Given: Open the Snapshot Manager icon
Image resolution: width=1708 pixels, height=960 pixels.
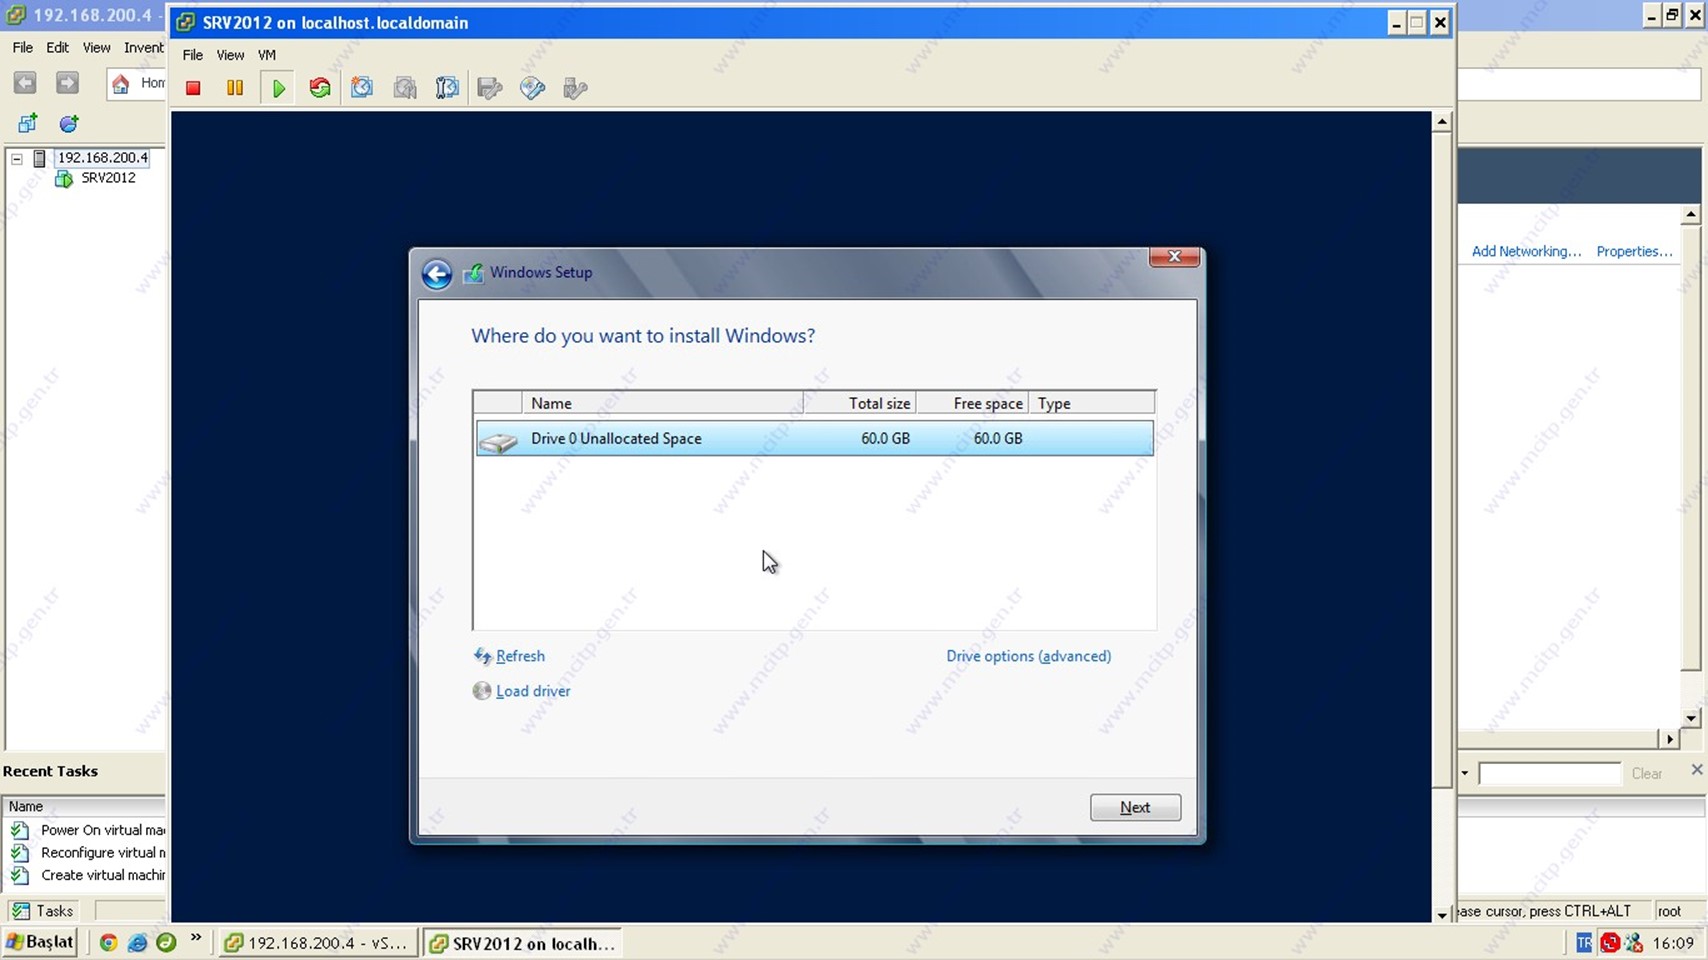Looking at the screenshot, I should (447, 88).
